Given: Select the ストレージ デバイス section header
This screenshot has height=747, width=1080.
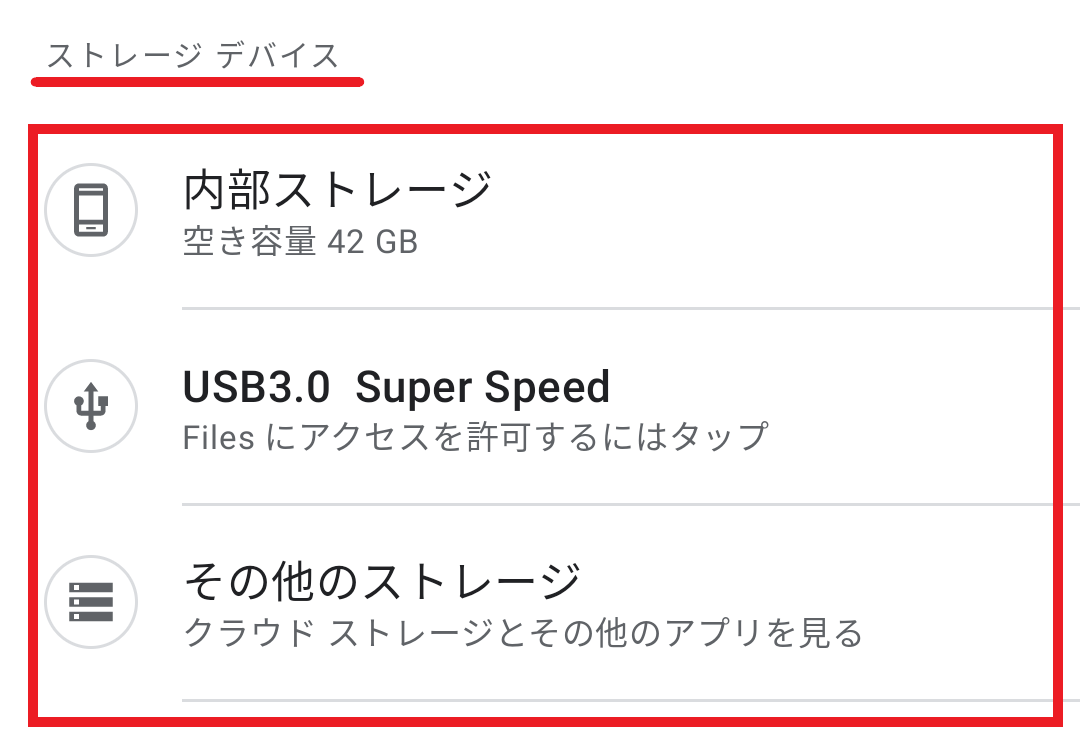Looking at the screenshot, I should 196,54.
